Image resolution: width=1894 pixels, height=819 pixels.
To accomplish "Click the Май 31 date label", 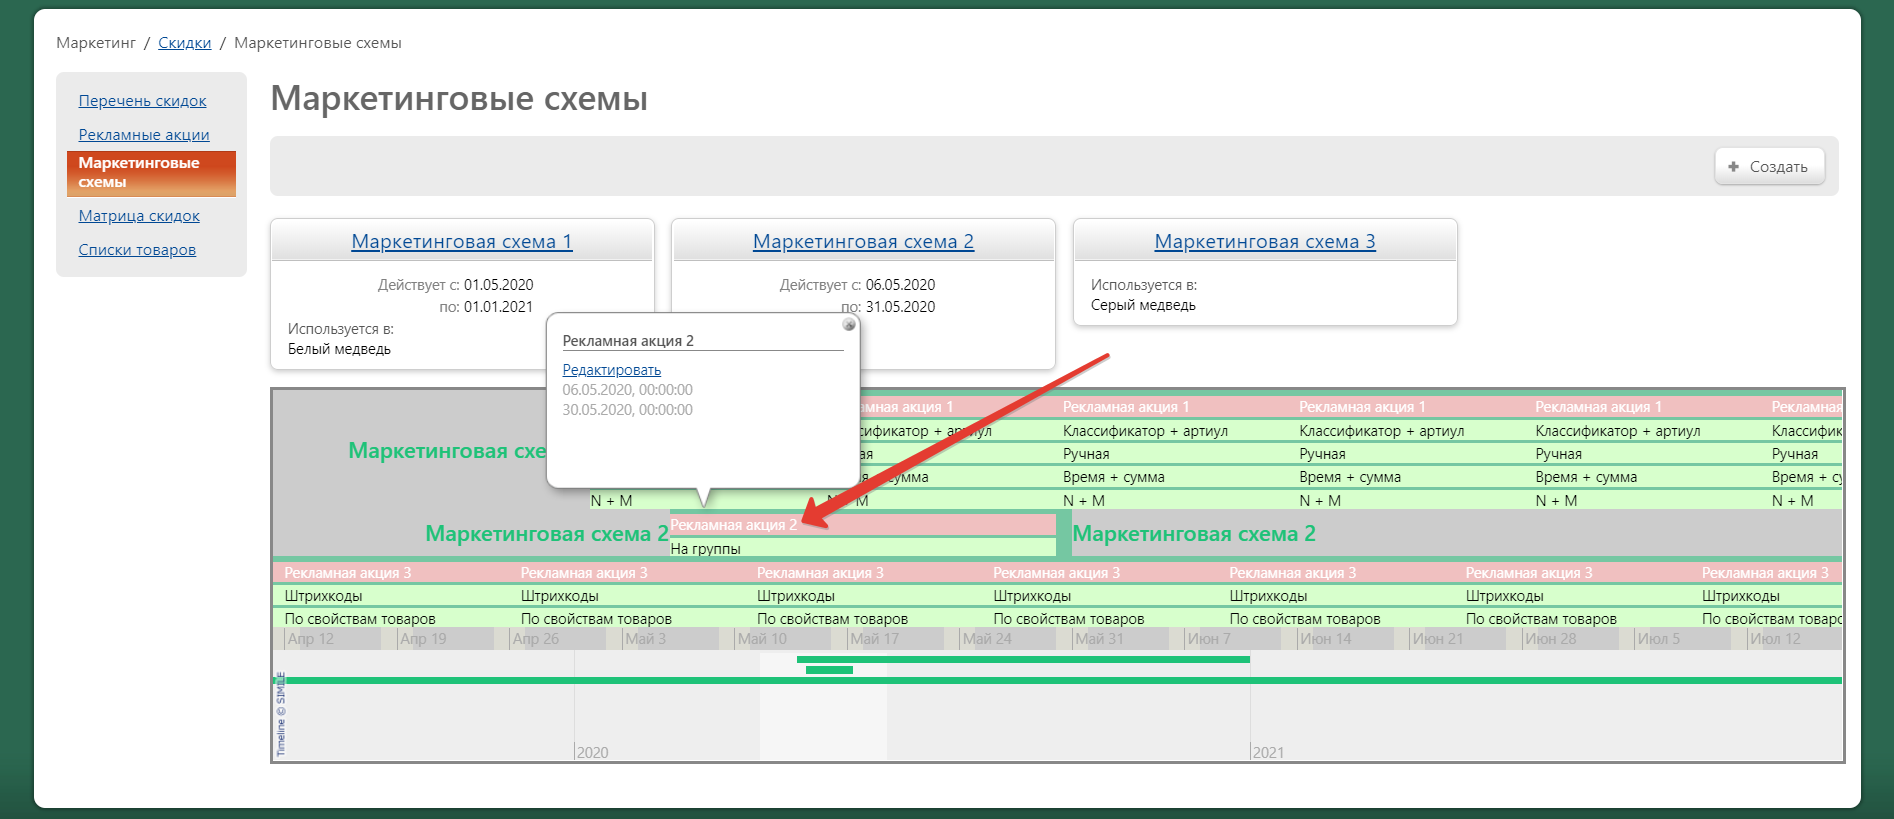I will [x=1099, y=639].
